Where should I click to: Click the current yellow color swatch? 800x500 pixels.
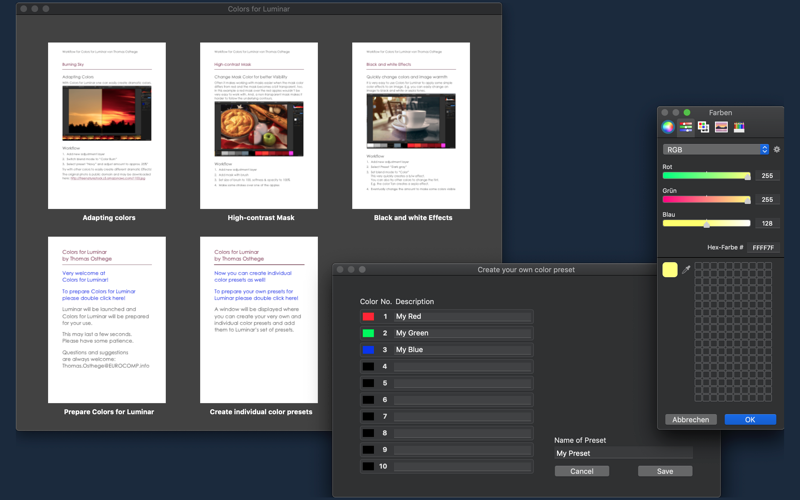(670, 269)
